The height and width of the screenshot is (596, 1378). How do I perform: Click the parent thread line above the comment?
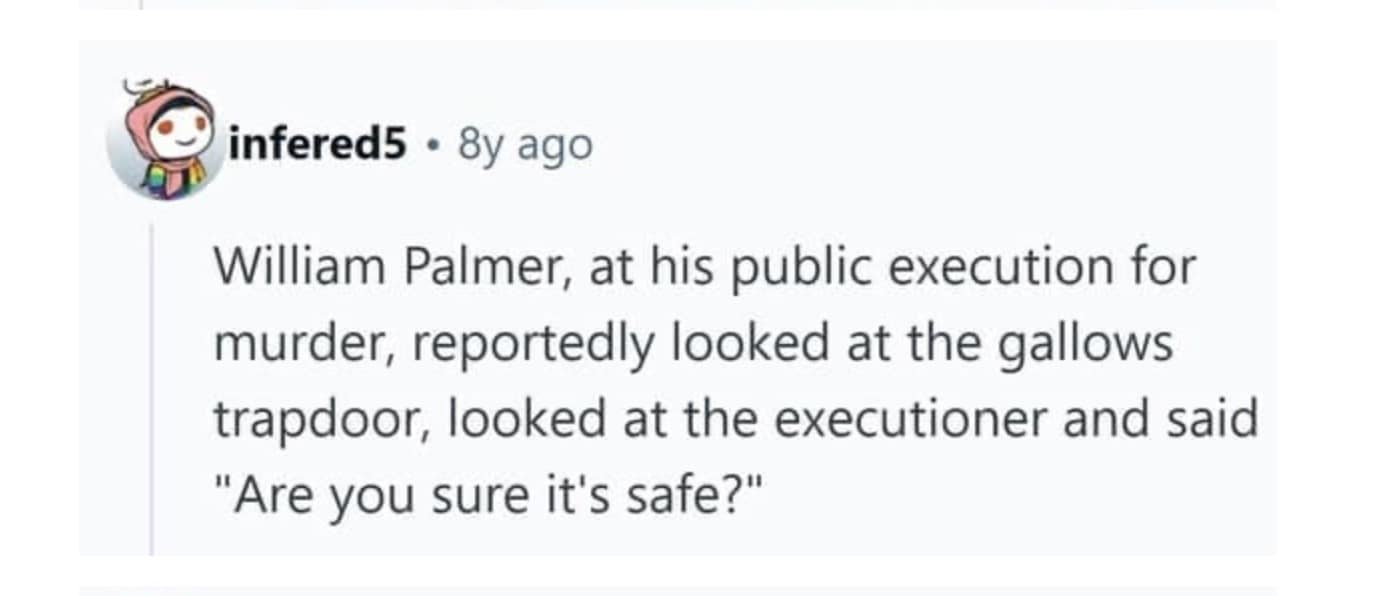pos(140,4)
